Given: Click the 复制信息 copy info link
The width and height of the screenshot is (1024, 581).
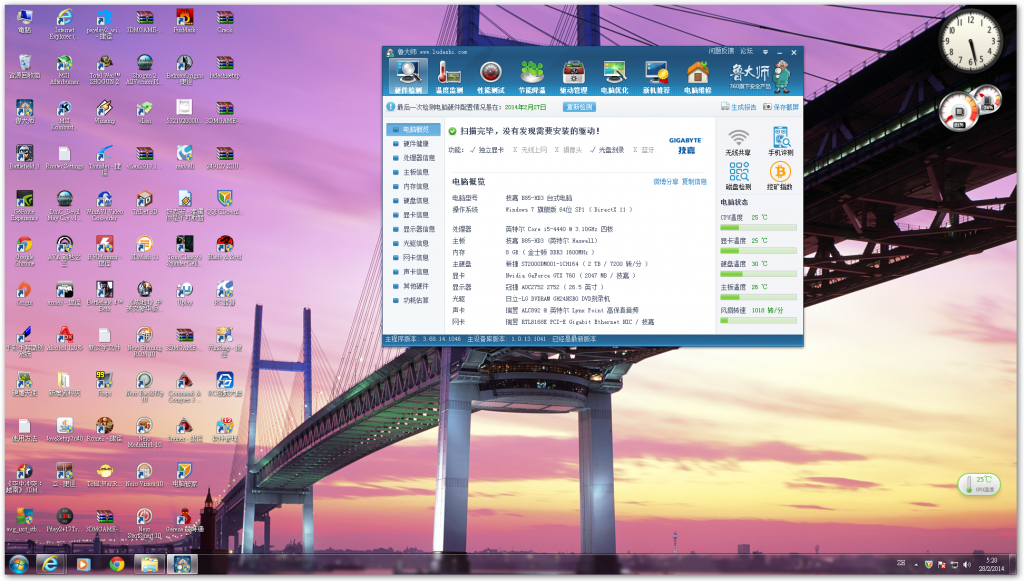Looking at the screenshot, I should point(694,182).
